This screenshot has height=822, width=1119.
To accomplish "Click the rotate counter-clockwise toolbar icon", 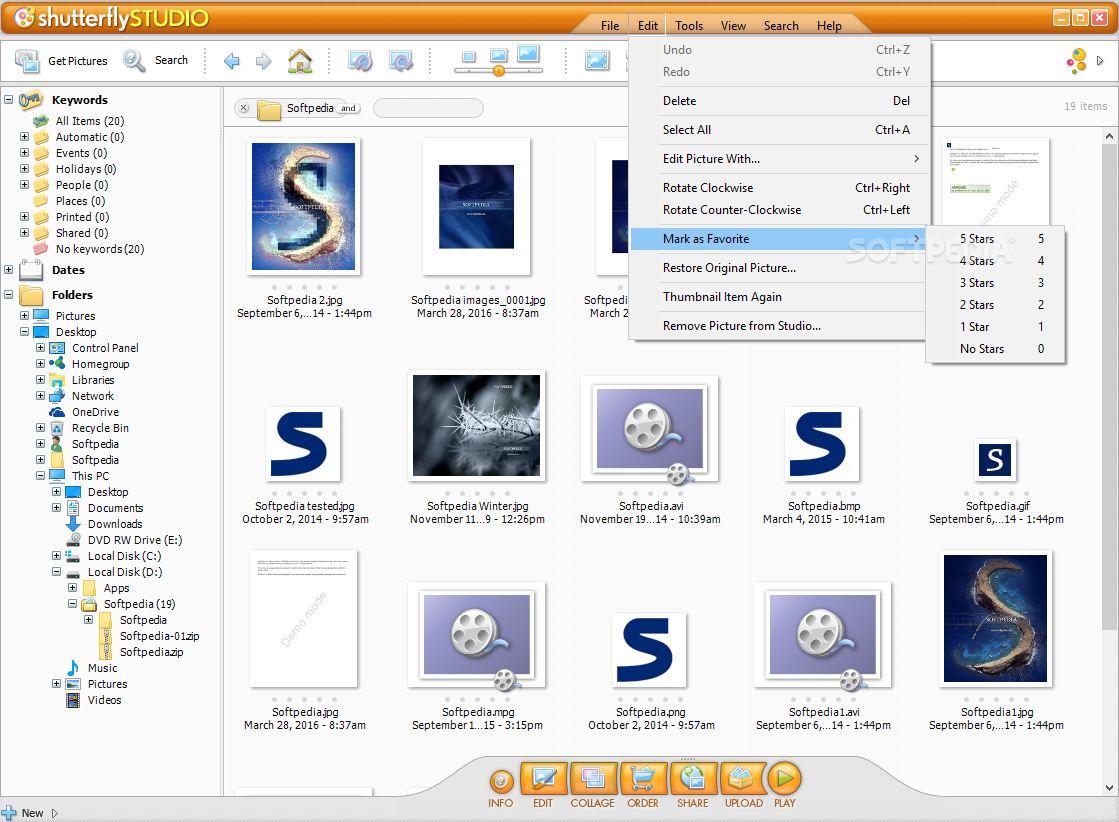I will 360,61.
